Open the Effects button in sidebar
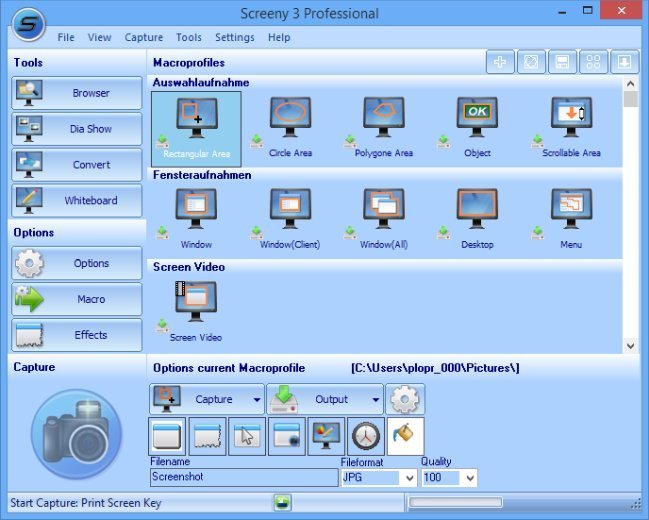 77,335
